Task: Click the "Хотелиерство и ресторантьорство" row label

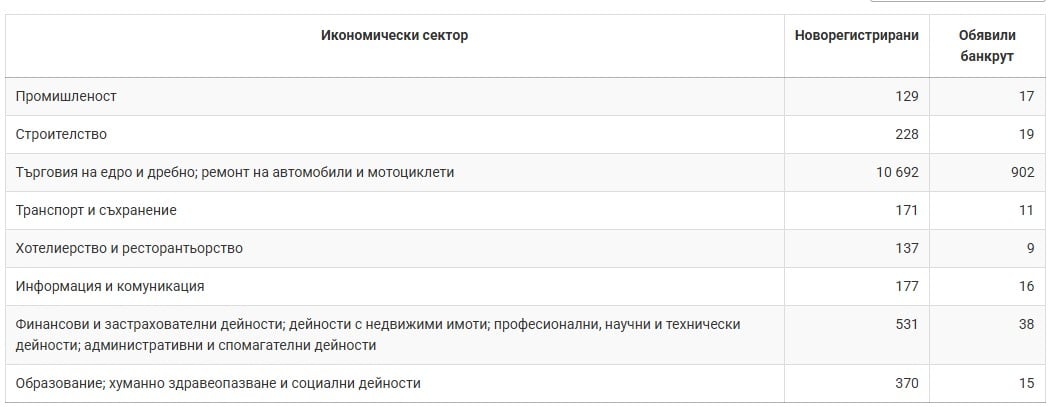Action: [129, 248]
